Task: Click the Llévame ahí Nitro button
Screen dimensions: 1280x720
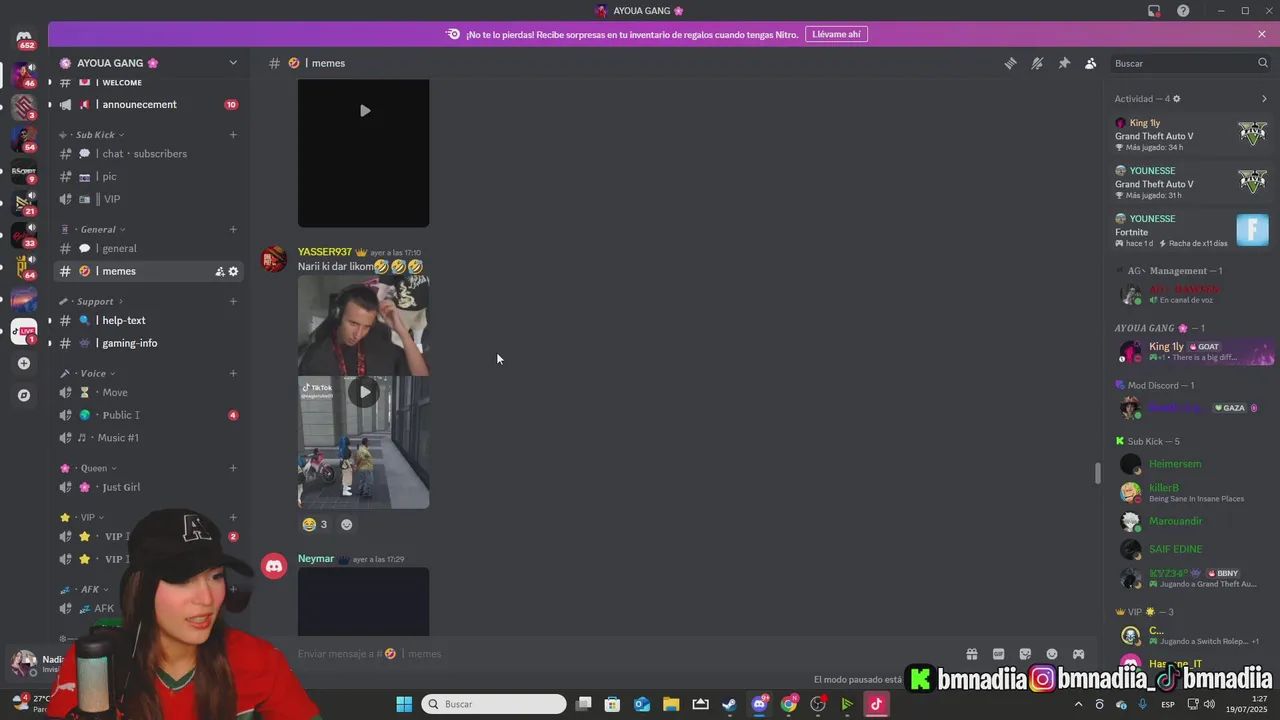Action: point(836,34)
